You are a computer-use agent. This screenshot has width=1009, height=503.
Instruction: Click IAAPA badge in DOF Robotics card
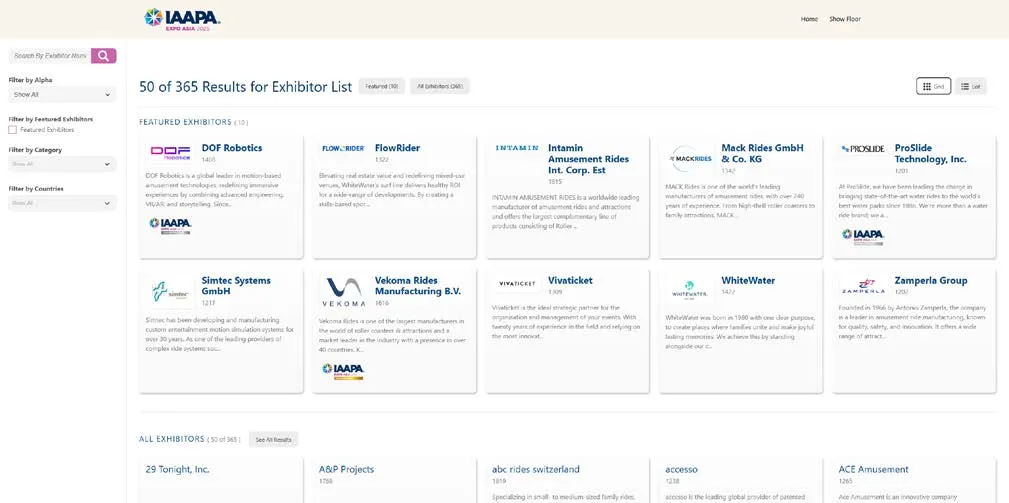(170, 225)
